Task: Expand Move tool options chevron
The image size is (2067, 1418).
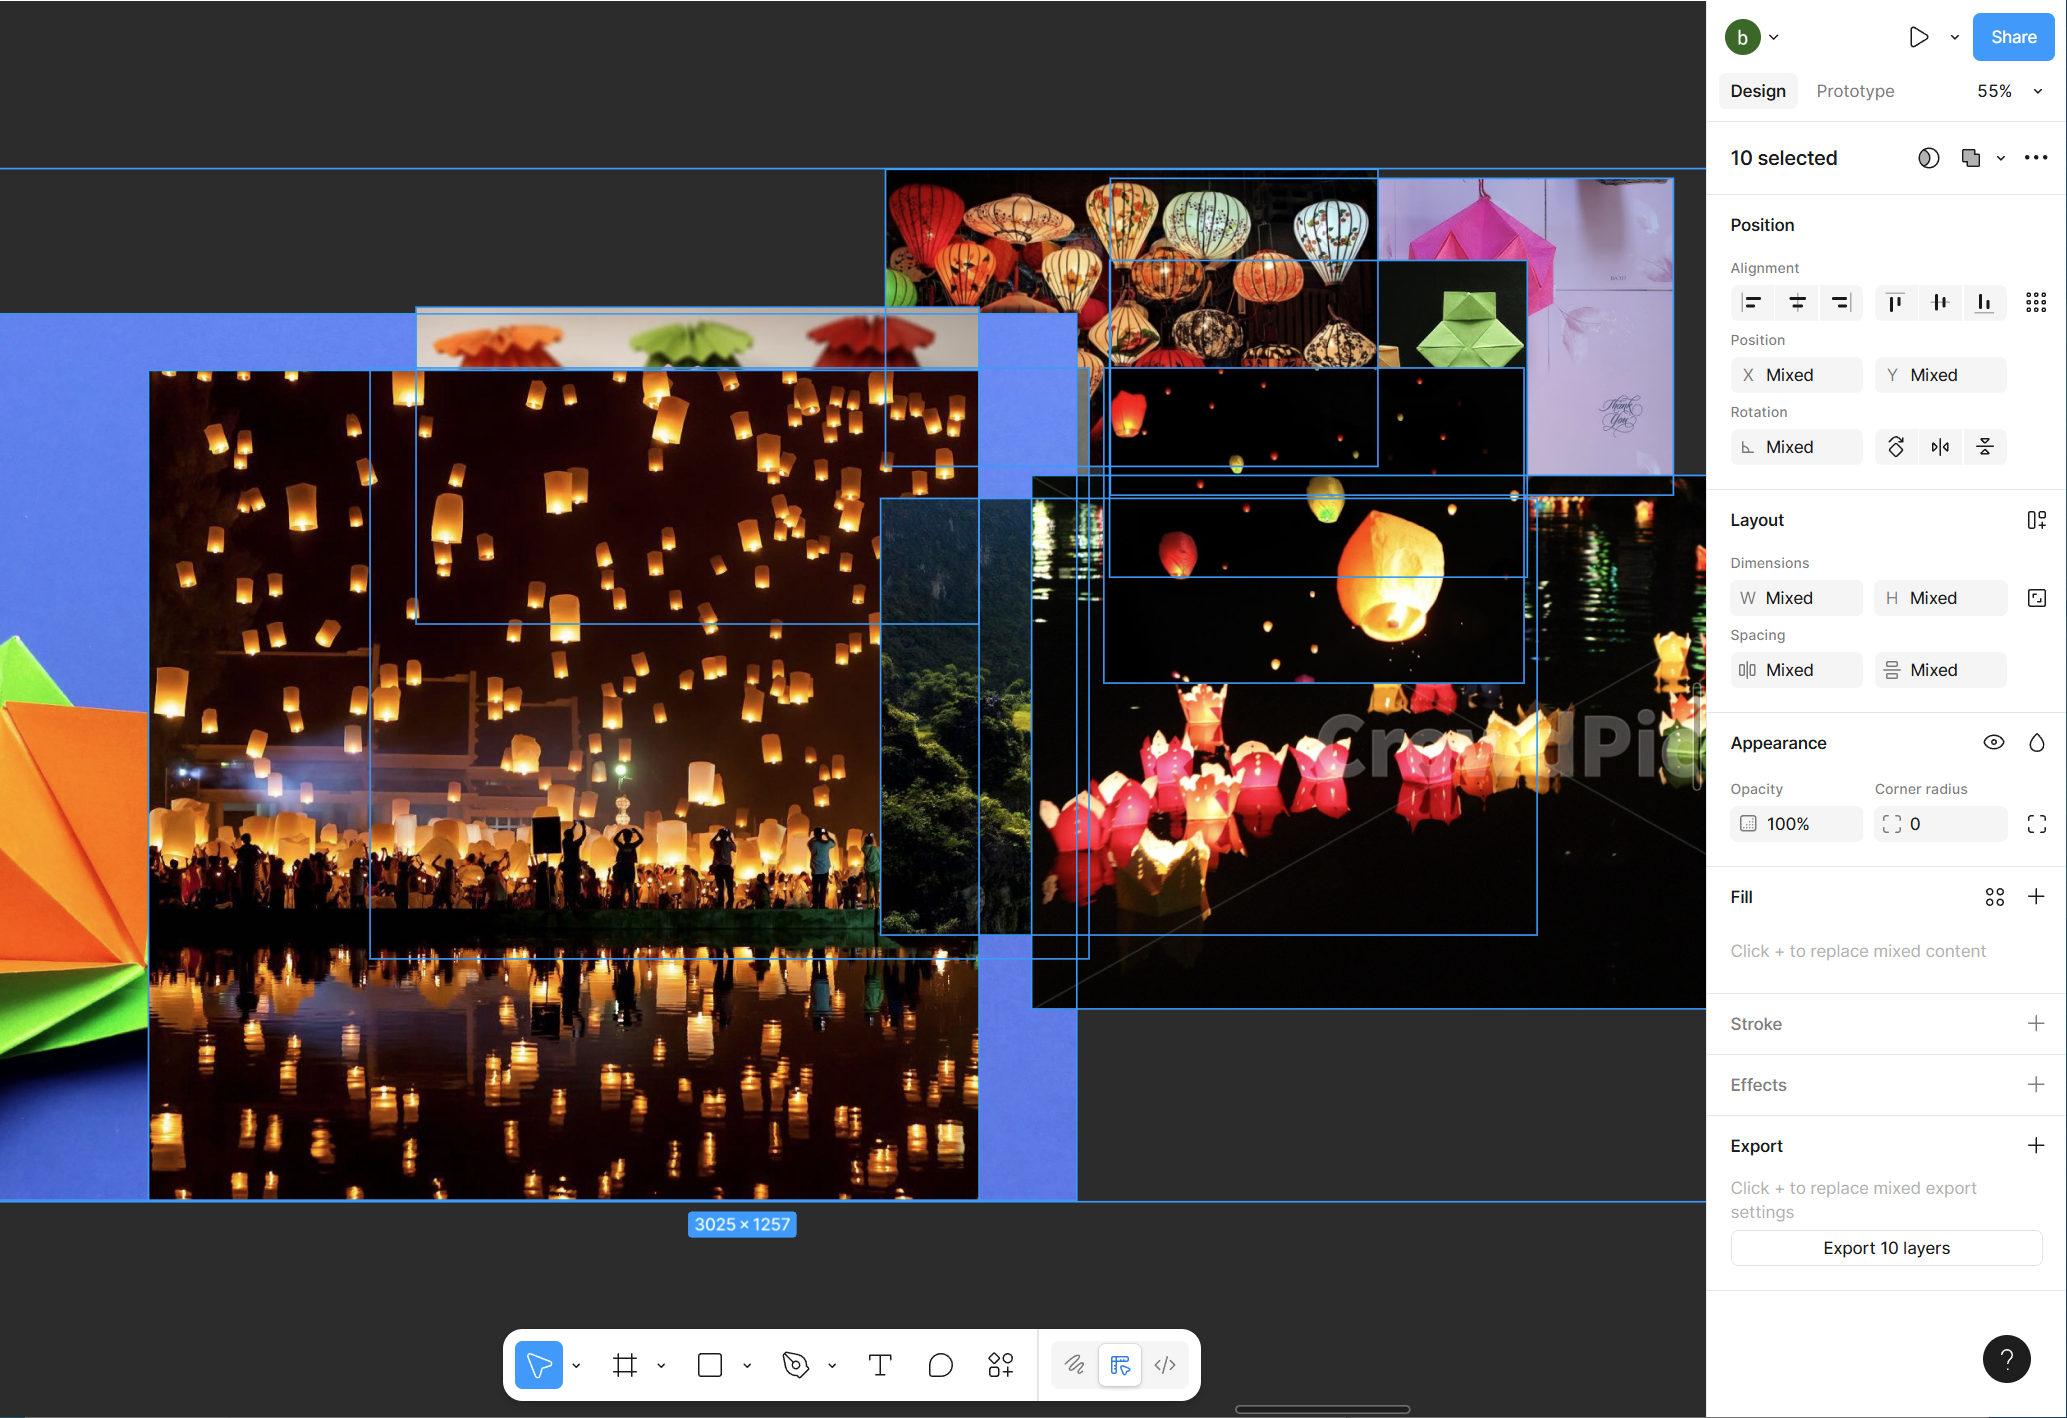Action: tap(577, 1365)
